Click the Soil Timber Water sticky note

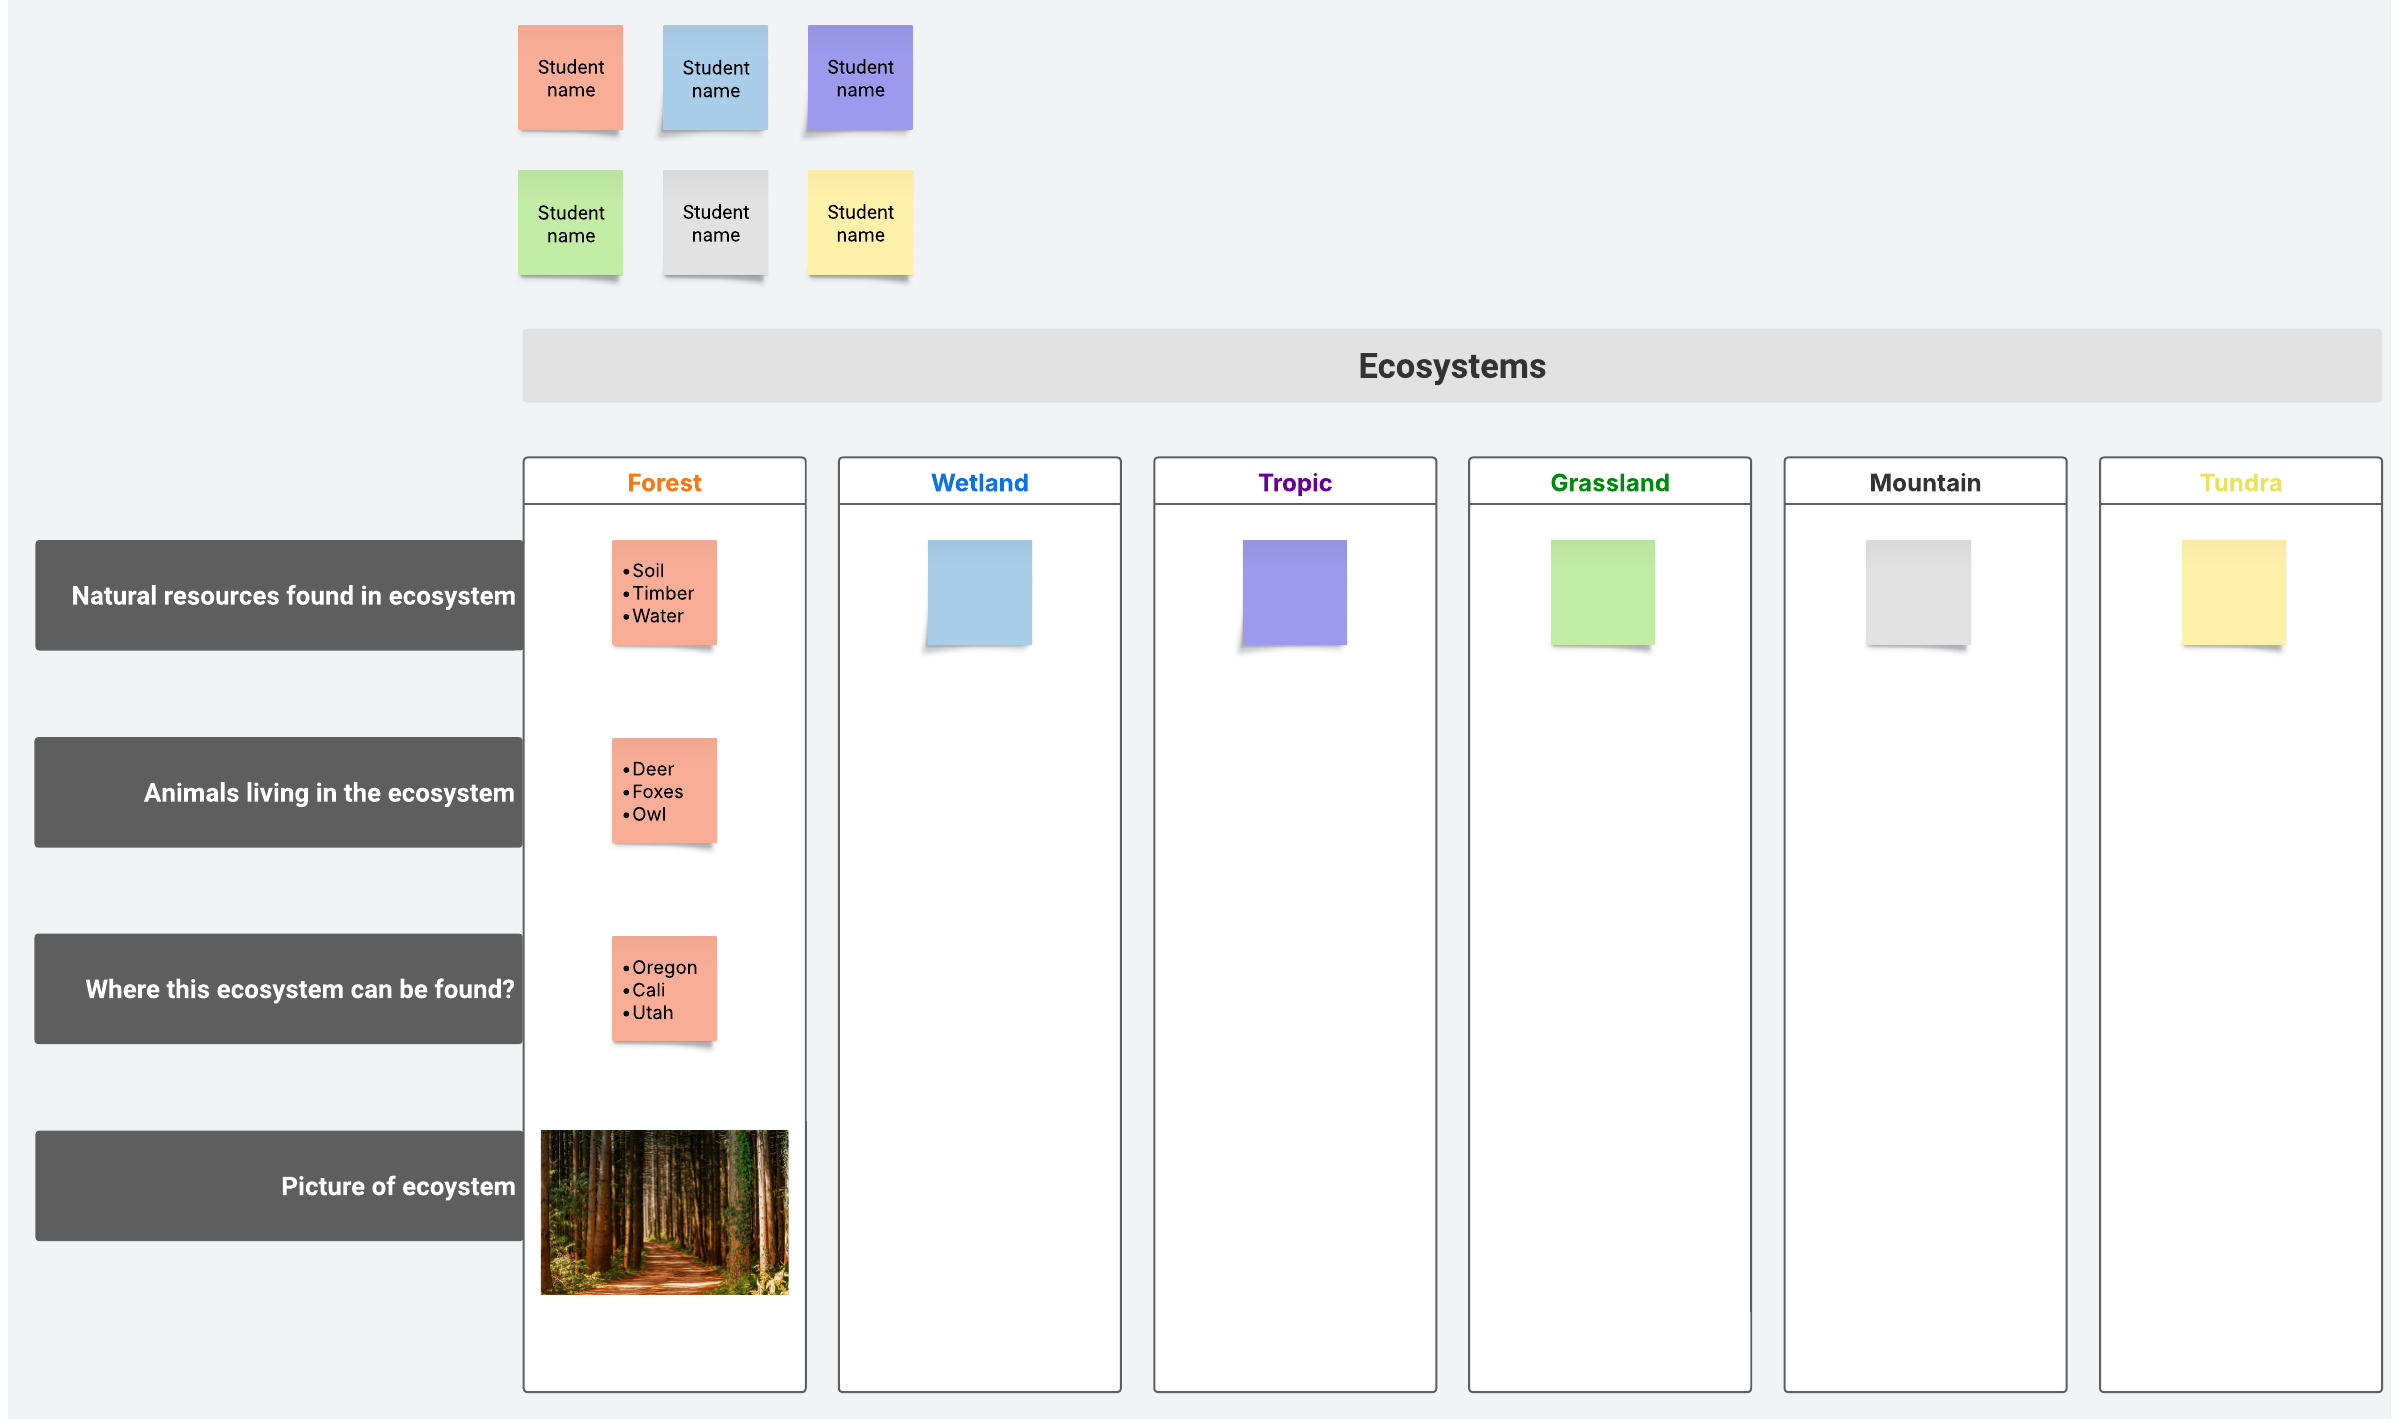pos(664,593)
